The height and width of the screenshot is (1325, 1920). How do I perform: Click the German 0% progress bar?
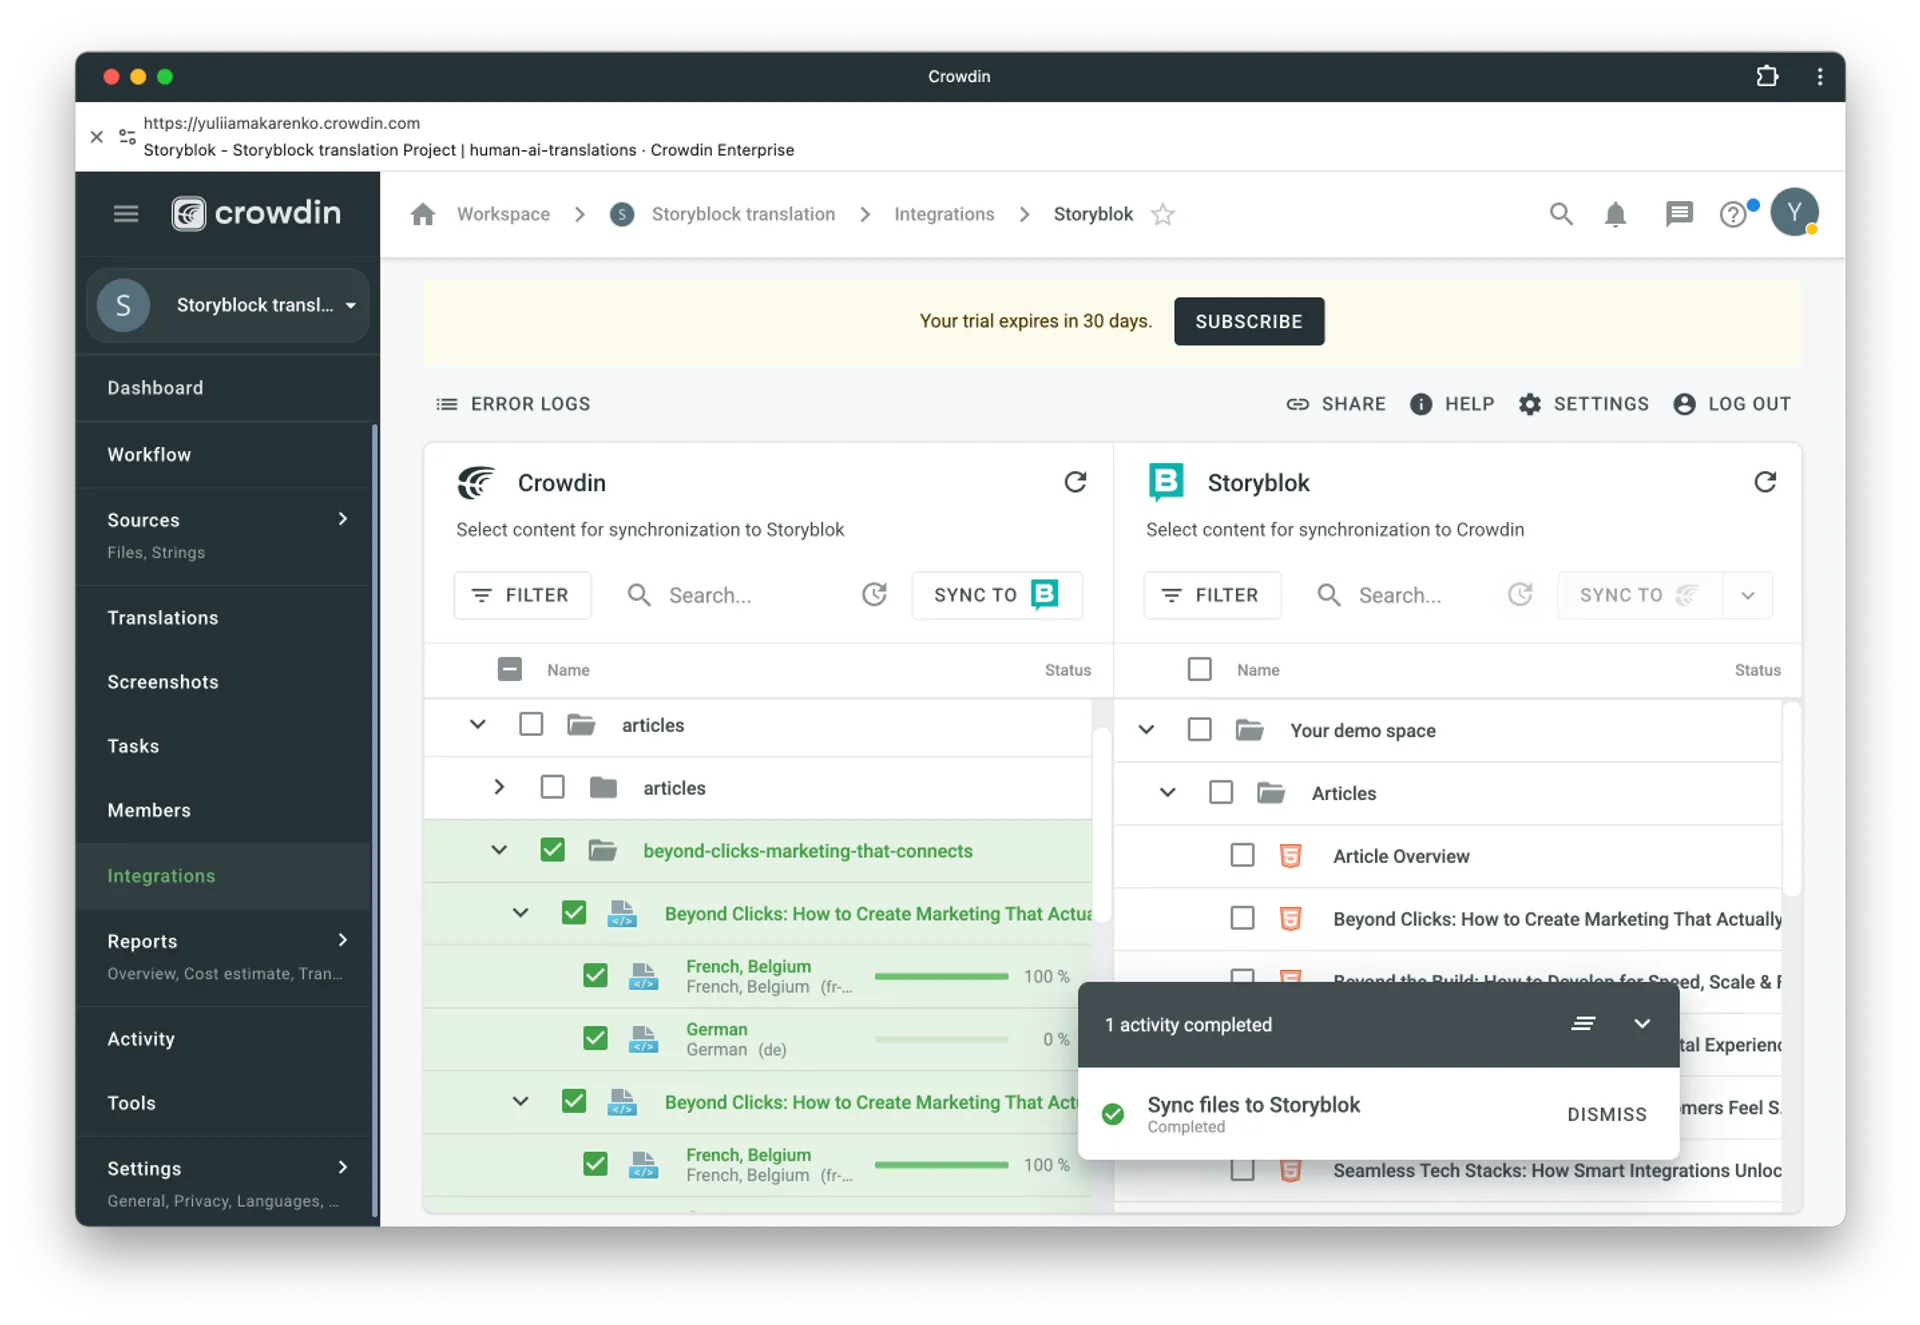click(941, 1039)
